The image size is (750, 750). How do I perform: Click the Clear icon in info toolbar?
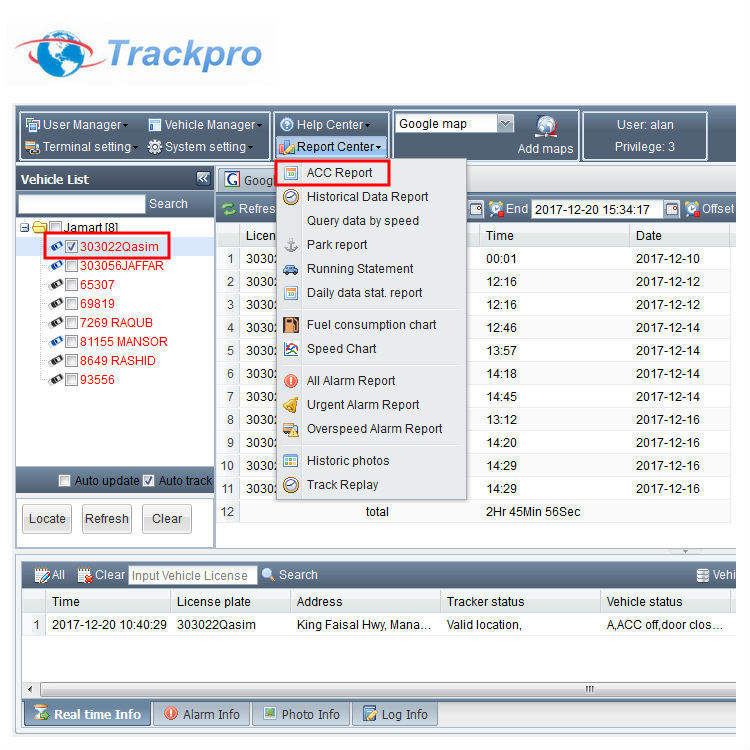click(x=85, y=575)
